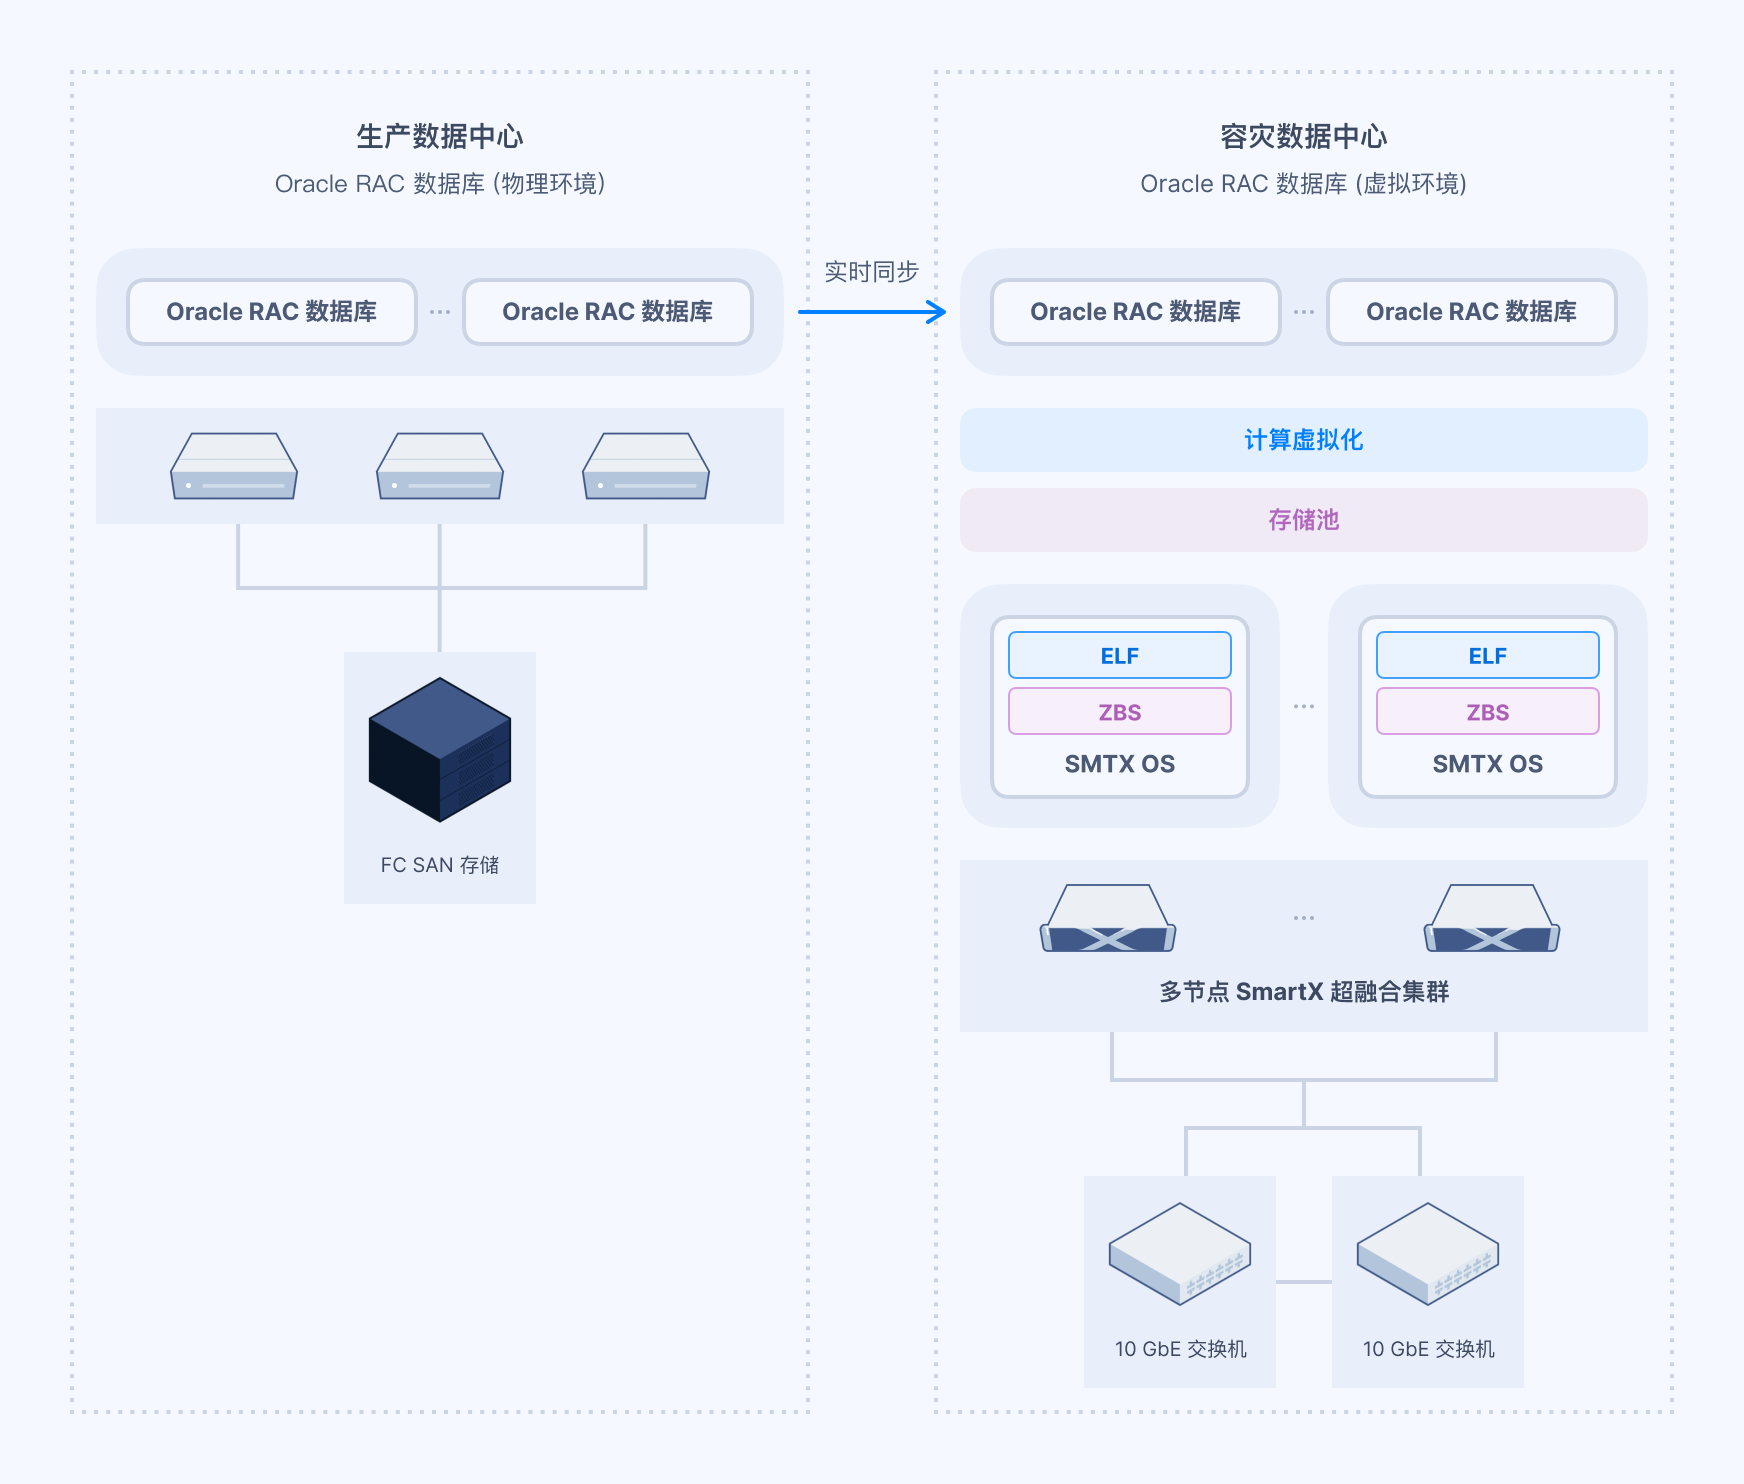Click the right SMTX OS label
Image resolution: width=1744 pixels, height=1484 pixels.
(x=1488, y=764)
